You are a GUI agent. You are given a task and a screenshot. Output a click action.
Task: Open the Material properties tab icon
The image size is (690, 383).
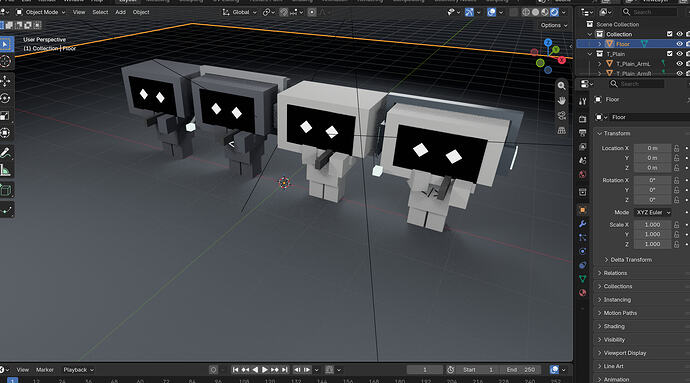583,292
